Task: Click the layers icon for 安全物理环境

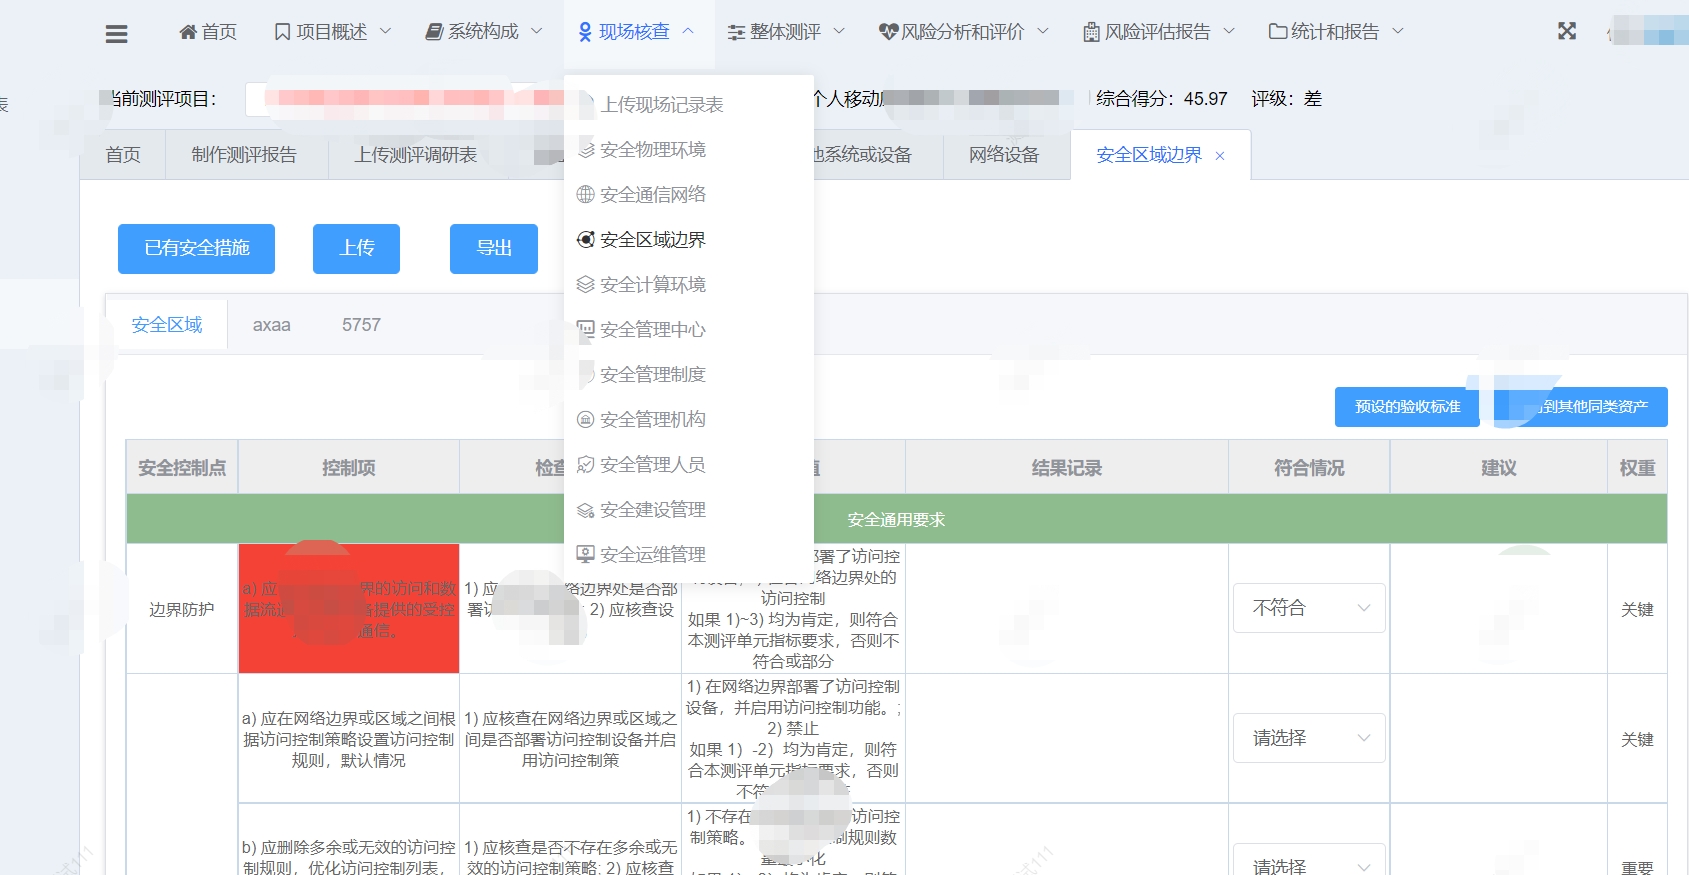Action: (586, 150)
